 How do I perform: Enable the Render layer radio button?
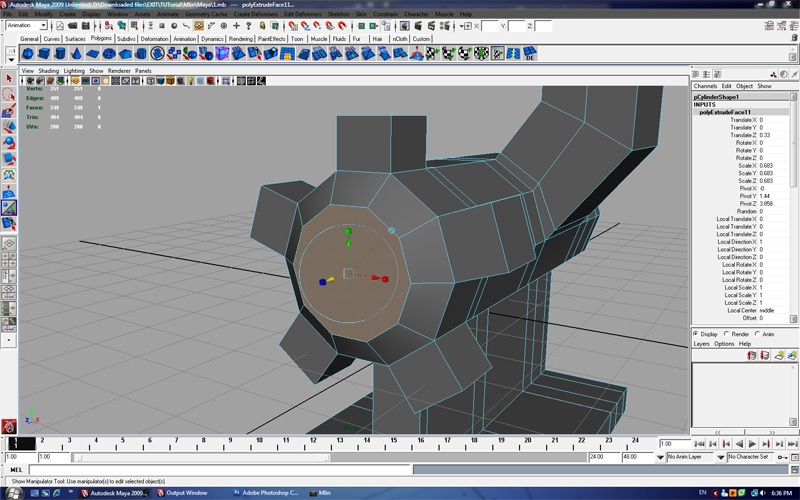point(728,334)
